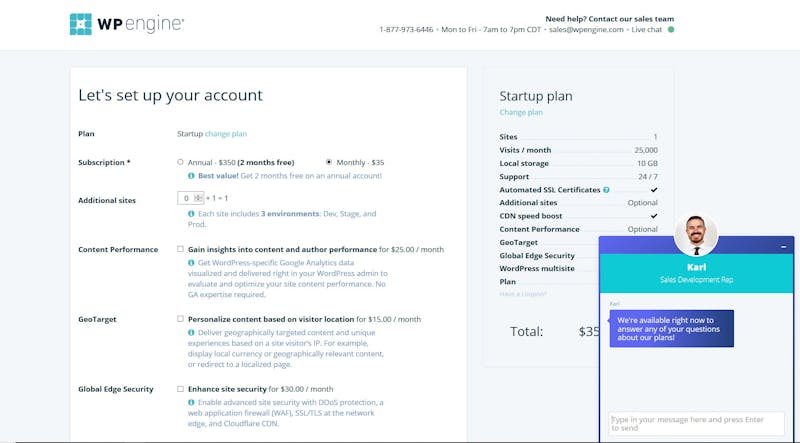Screen dimensions: 800x443
Task: Click 'Need help? Contact our sales team' text
Action: 610,19
